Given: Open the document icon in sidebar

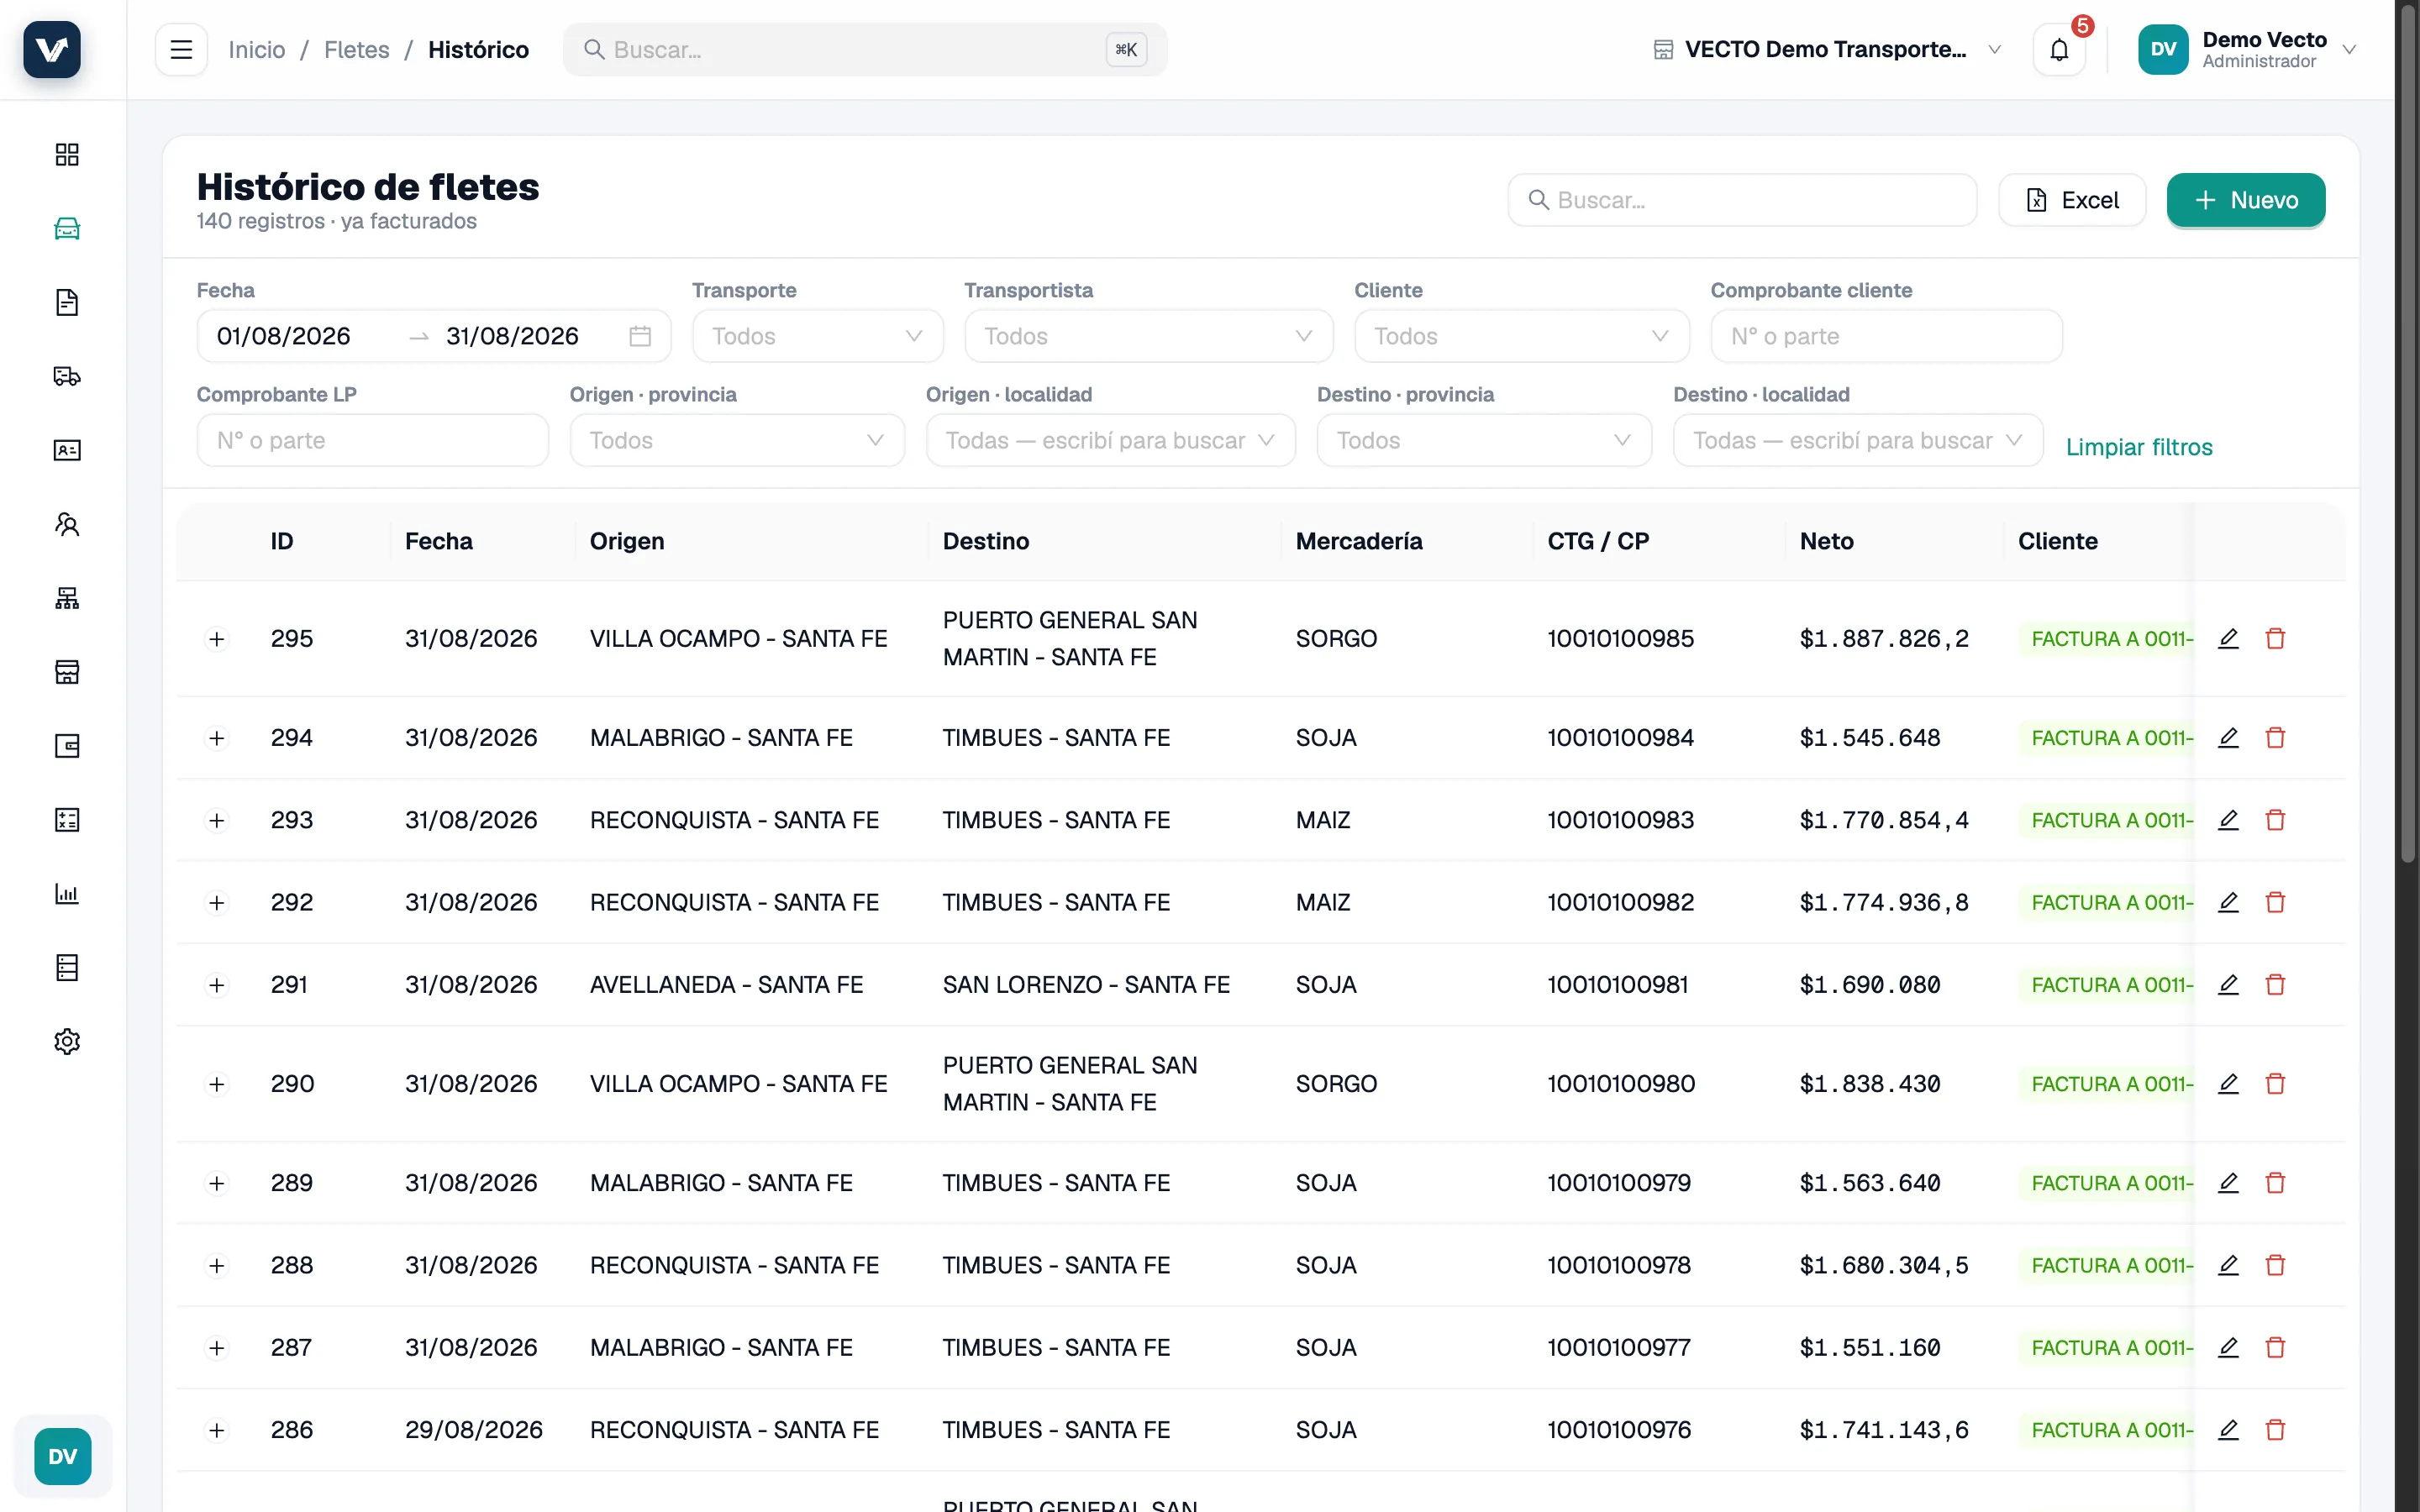Looking at the screenshot, I should [x=67, y=302].
